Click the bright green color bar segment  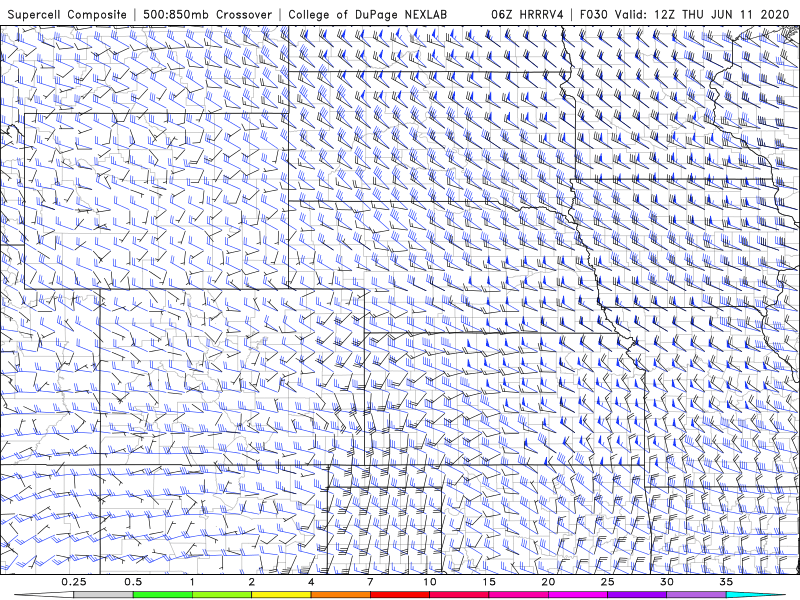[163, 595]
